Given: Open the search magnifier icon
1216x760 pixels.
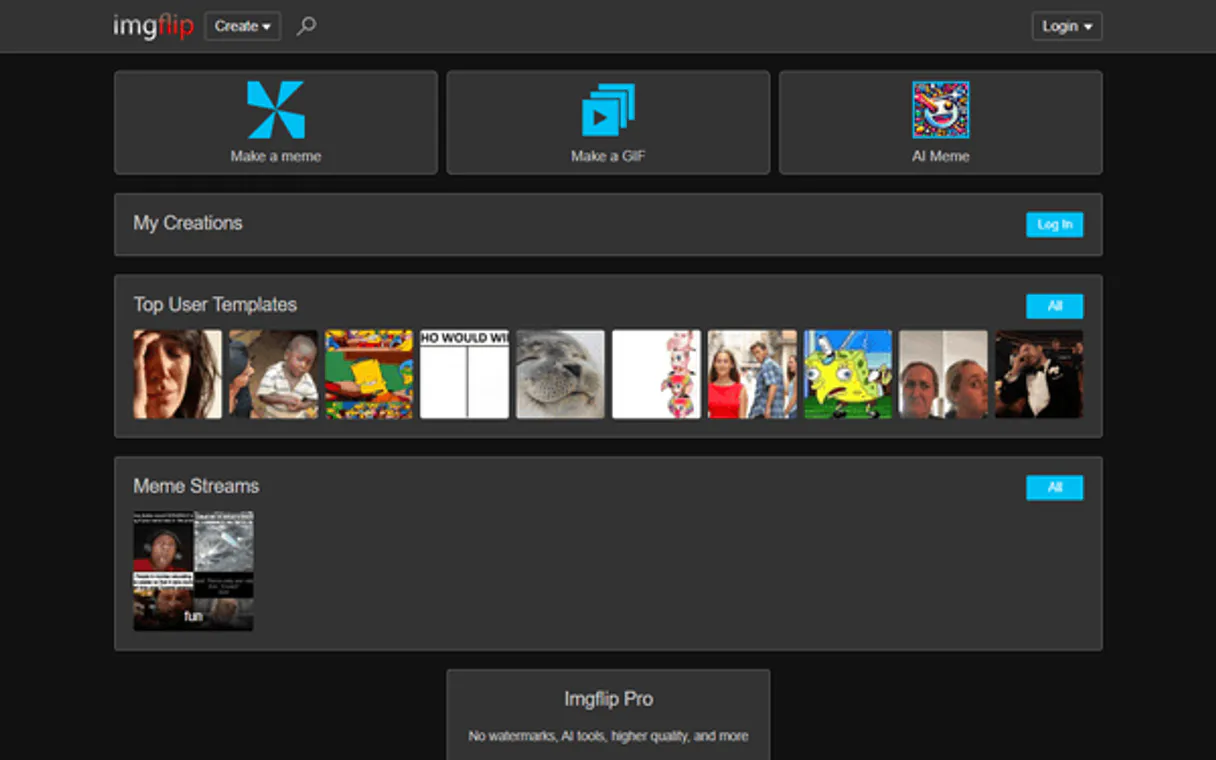Looking at the screenshot, I should click(307, 26).
